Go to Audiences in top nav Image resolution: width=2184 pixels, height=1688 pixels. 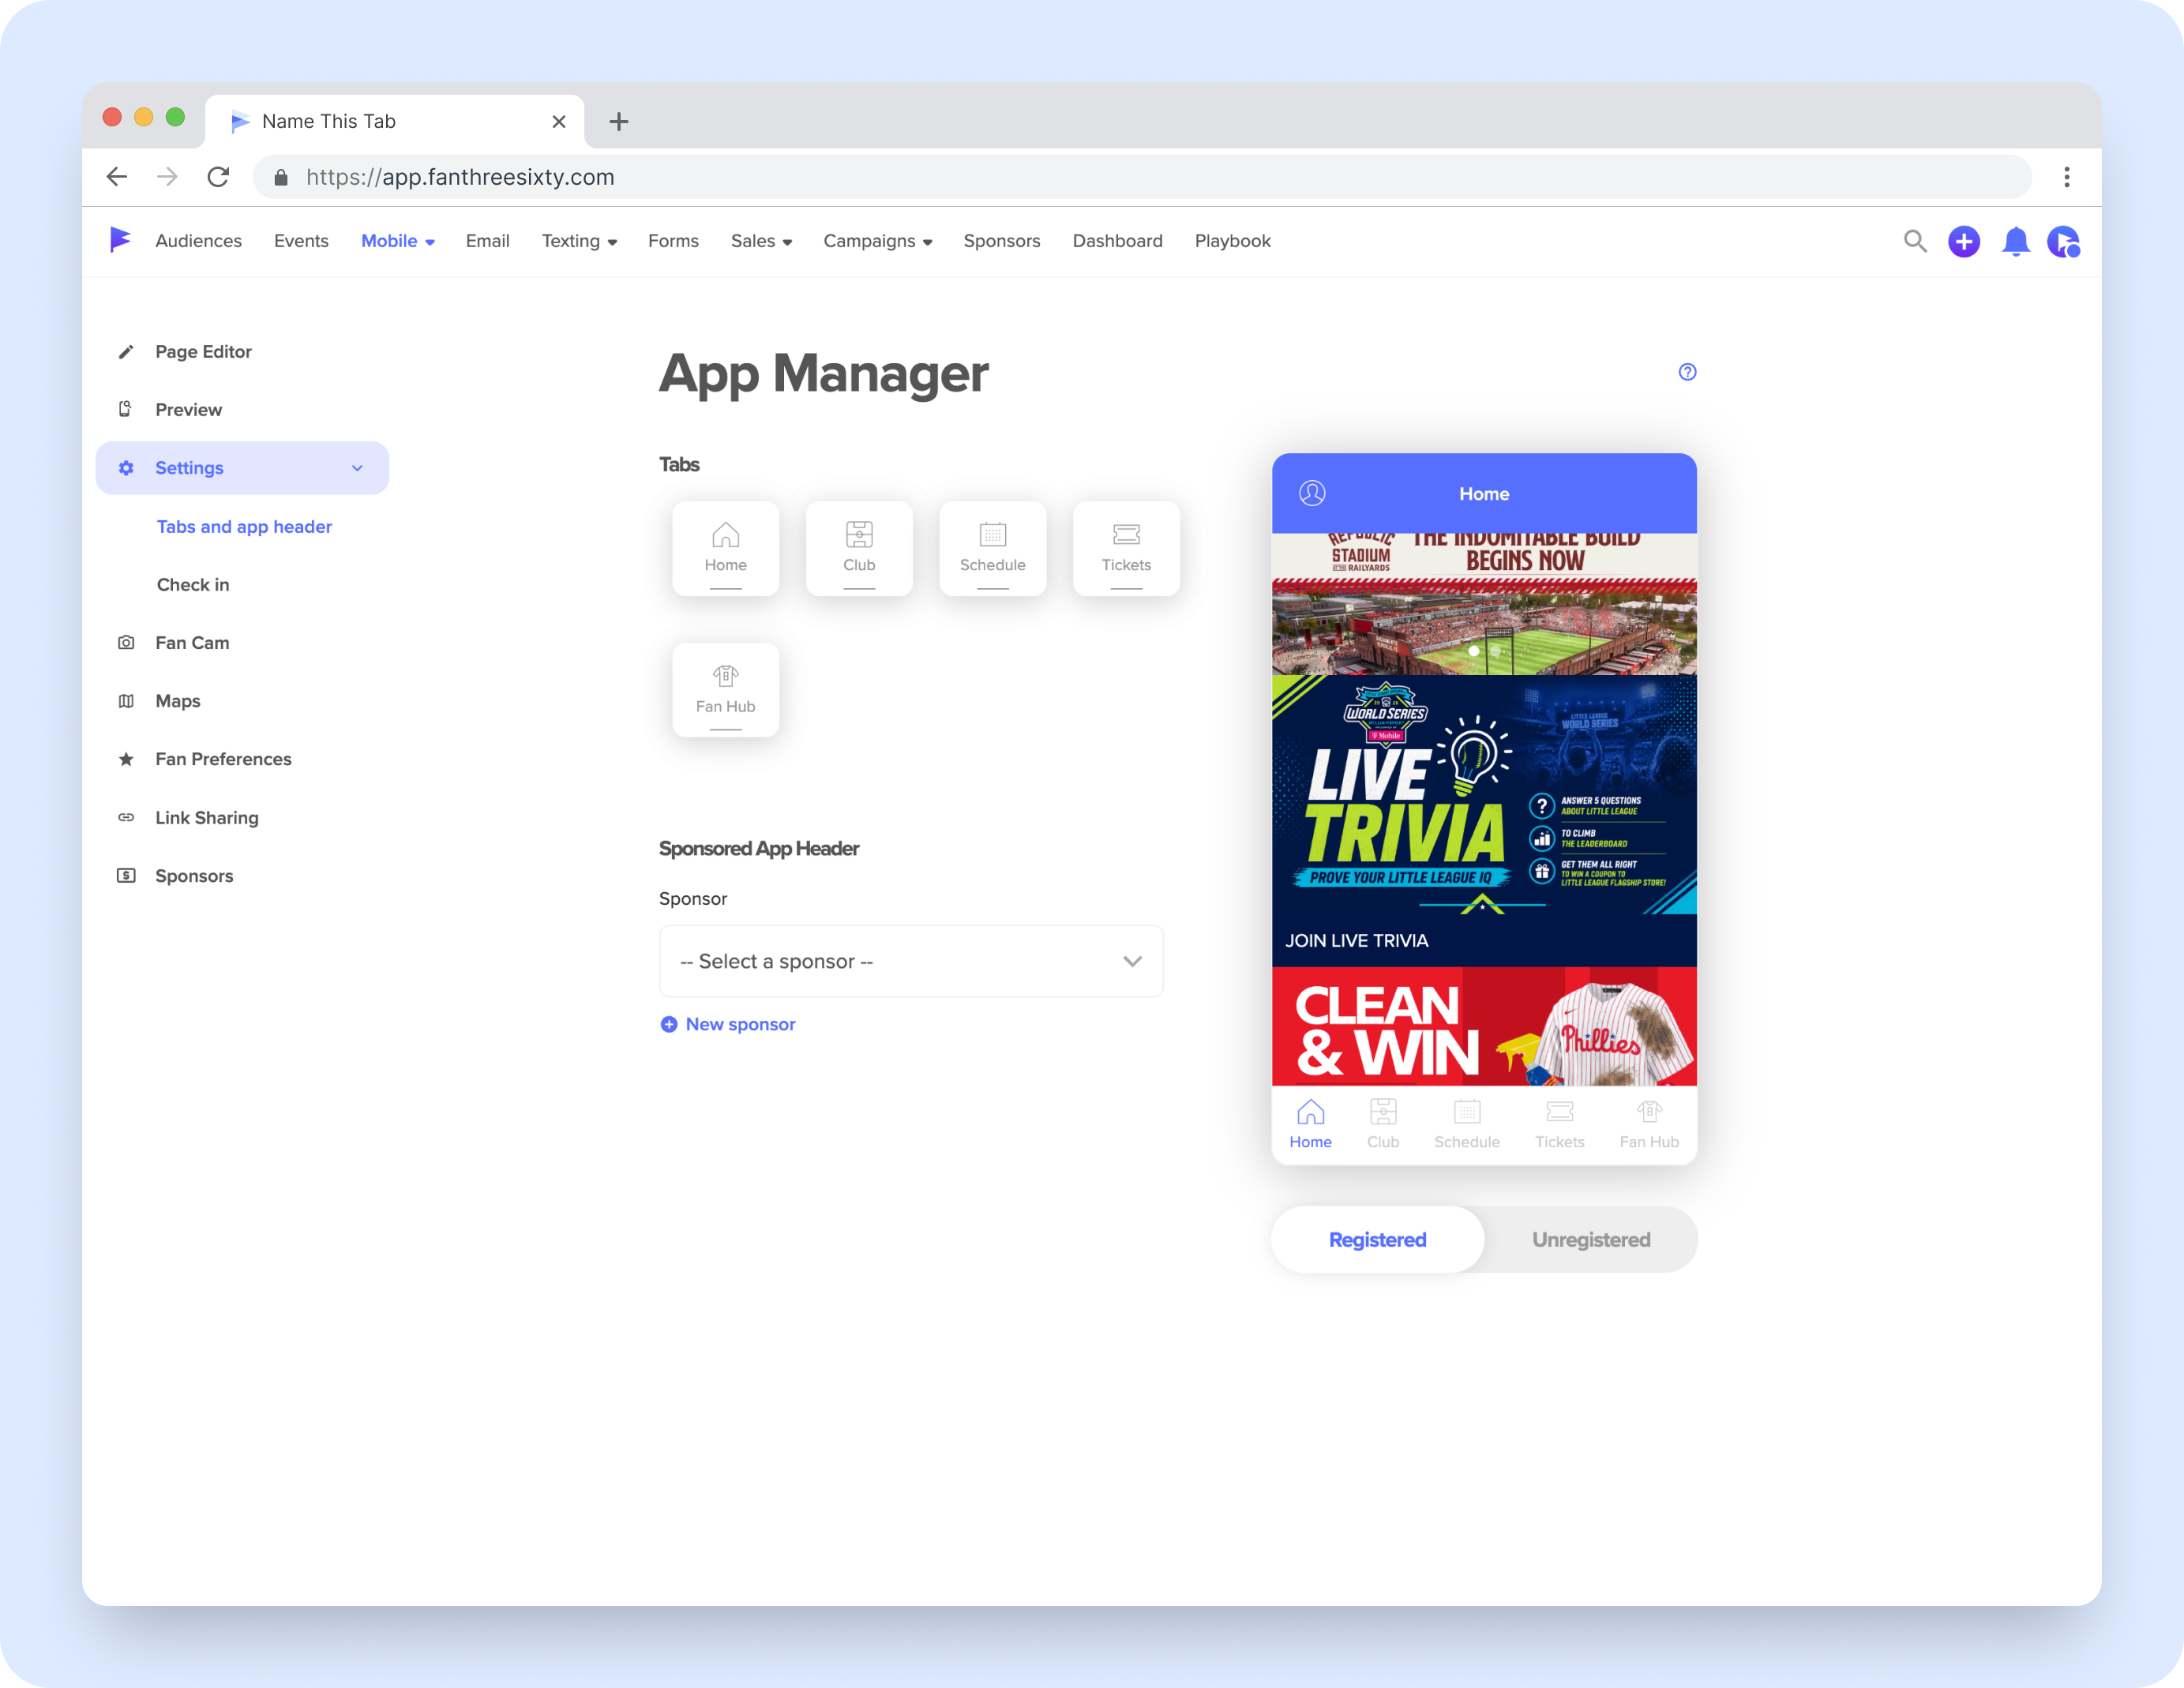click(198, 241)
